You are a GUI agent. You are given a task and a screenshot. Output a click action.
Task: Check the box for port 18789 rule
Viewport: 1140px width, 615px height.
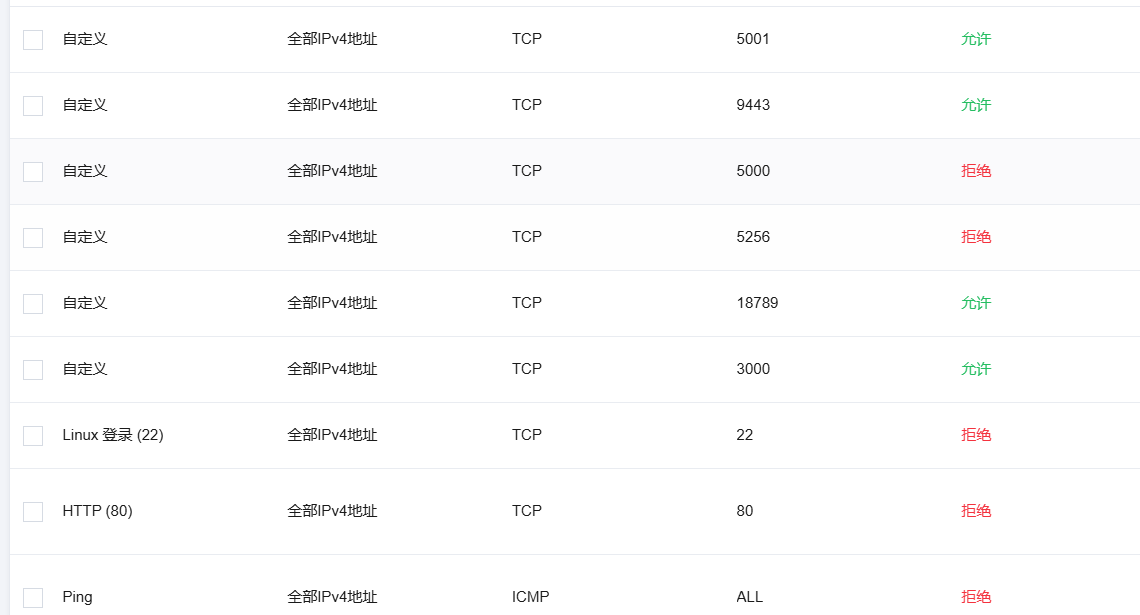[33, 303]
